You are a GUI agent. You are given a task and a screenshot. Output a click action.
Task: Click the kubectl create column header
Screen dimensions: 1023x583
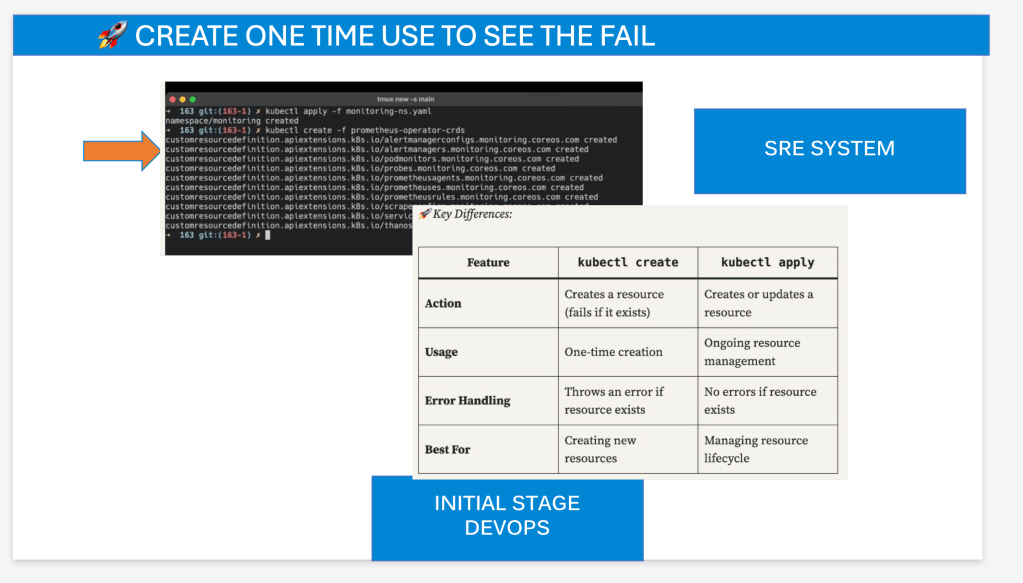pyautogui.click(x=628, y=262)
